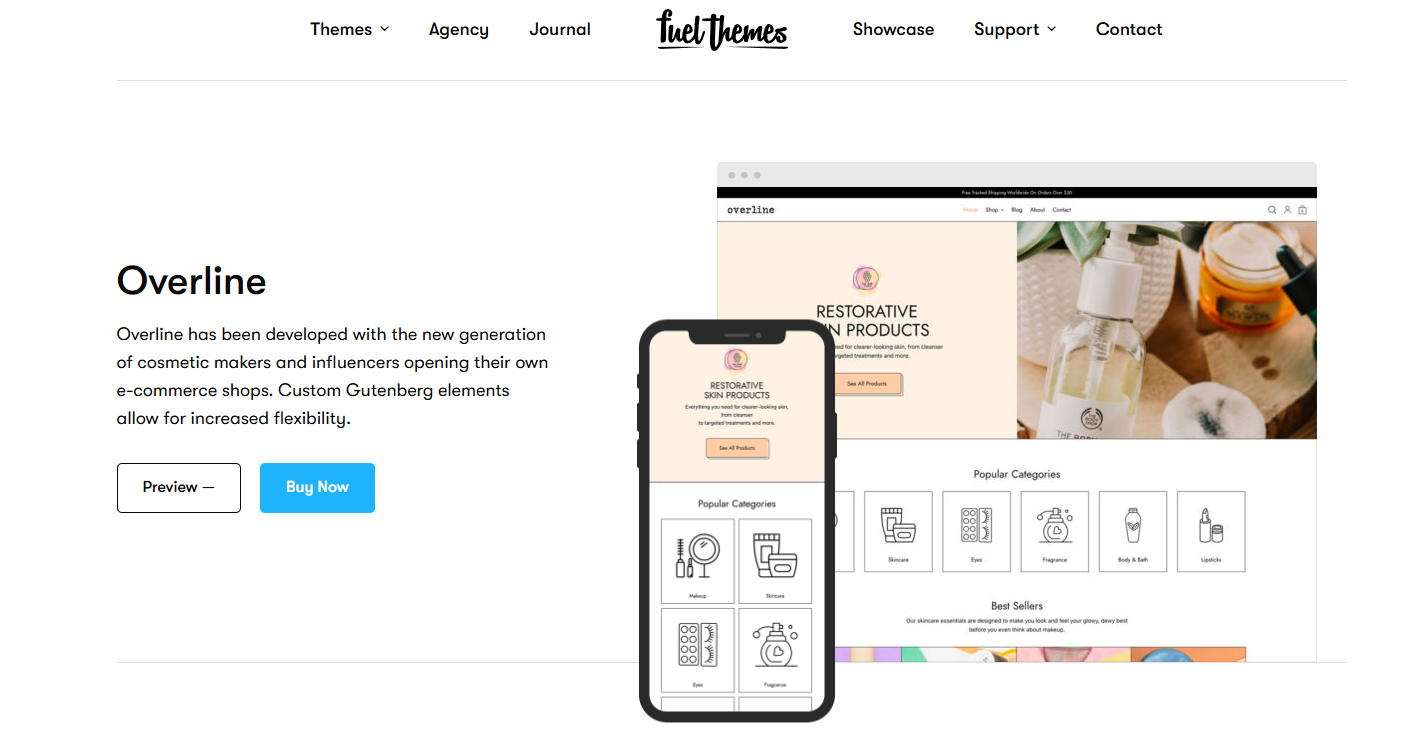Go to the Agency page
1426x734 pixels.
[459, 29]
